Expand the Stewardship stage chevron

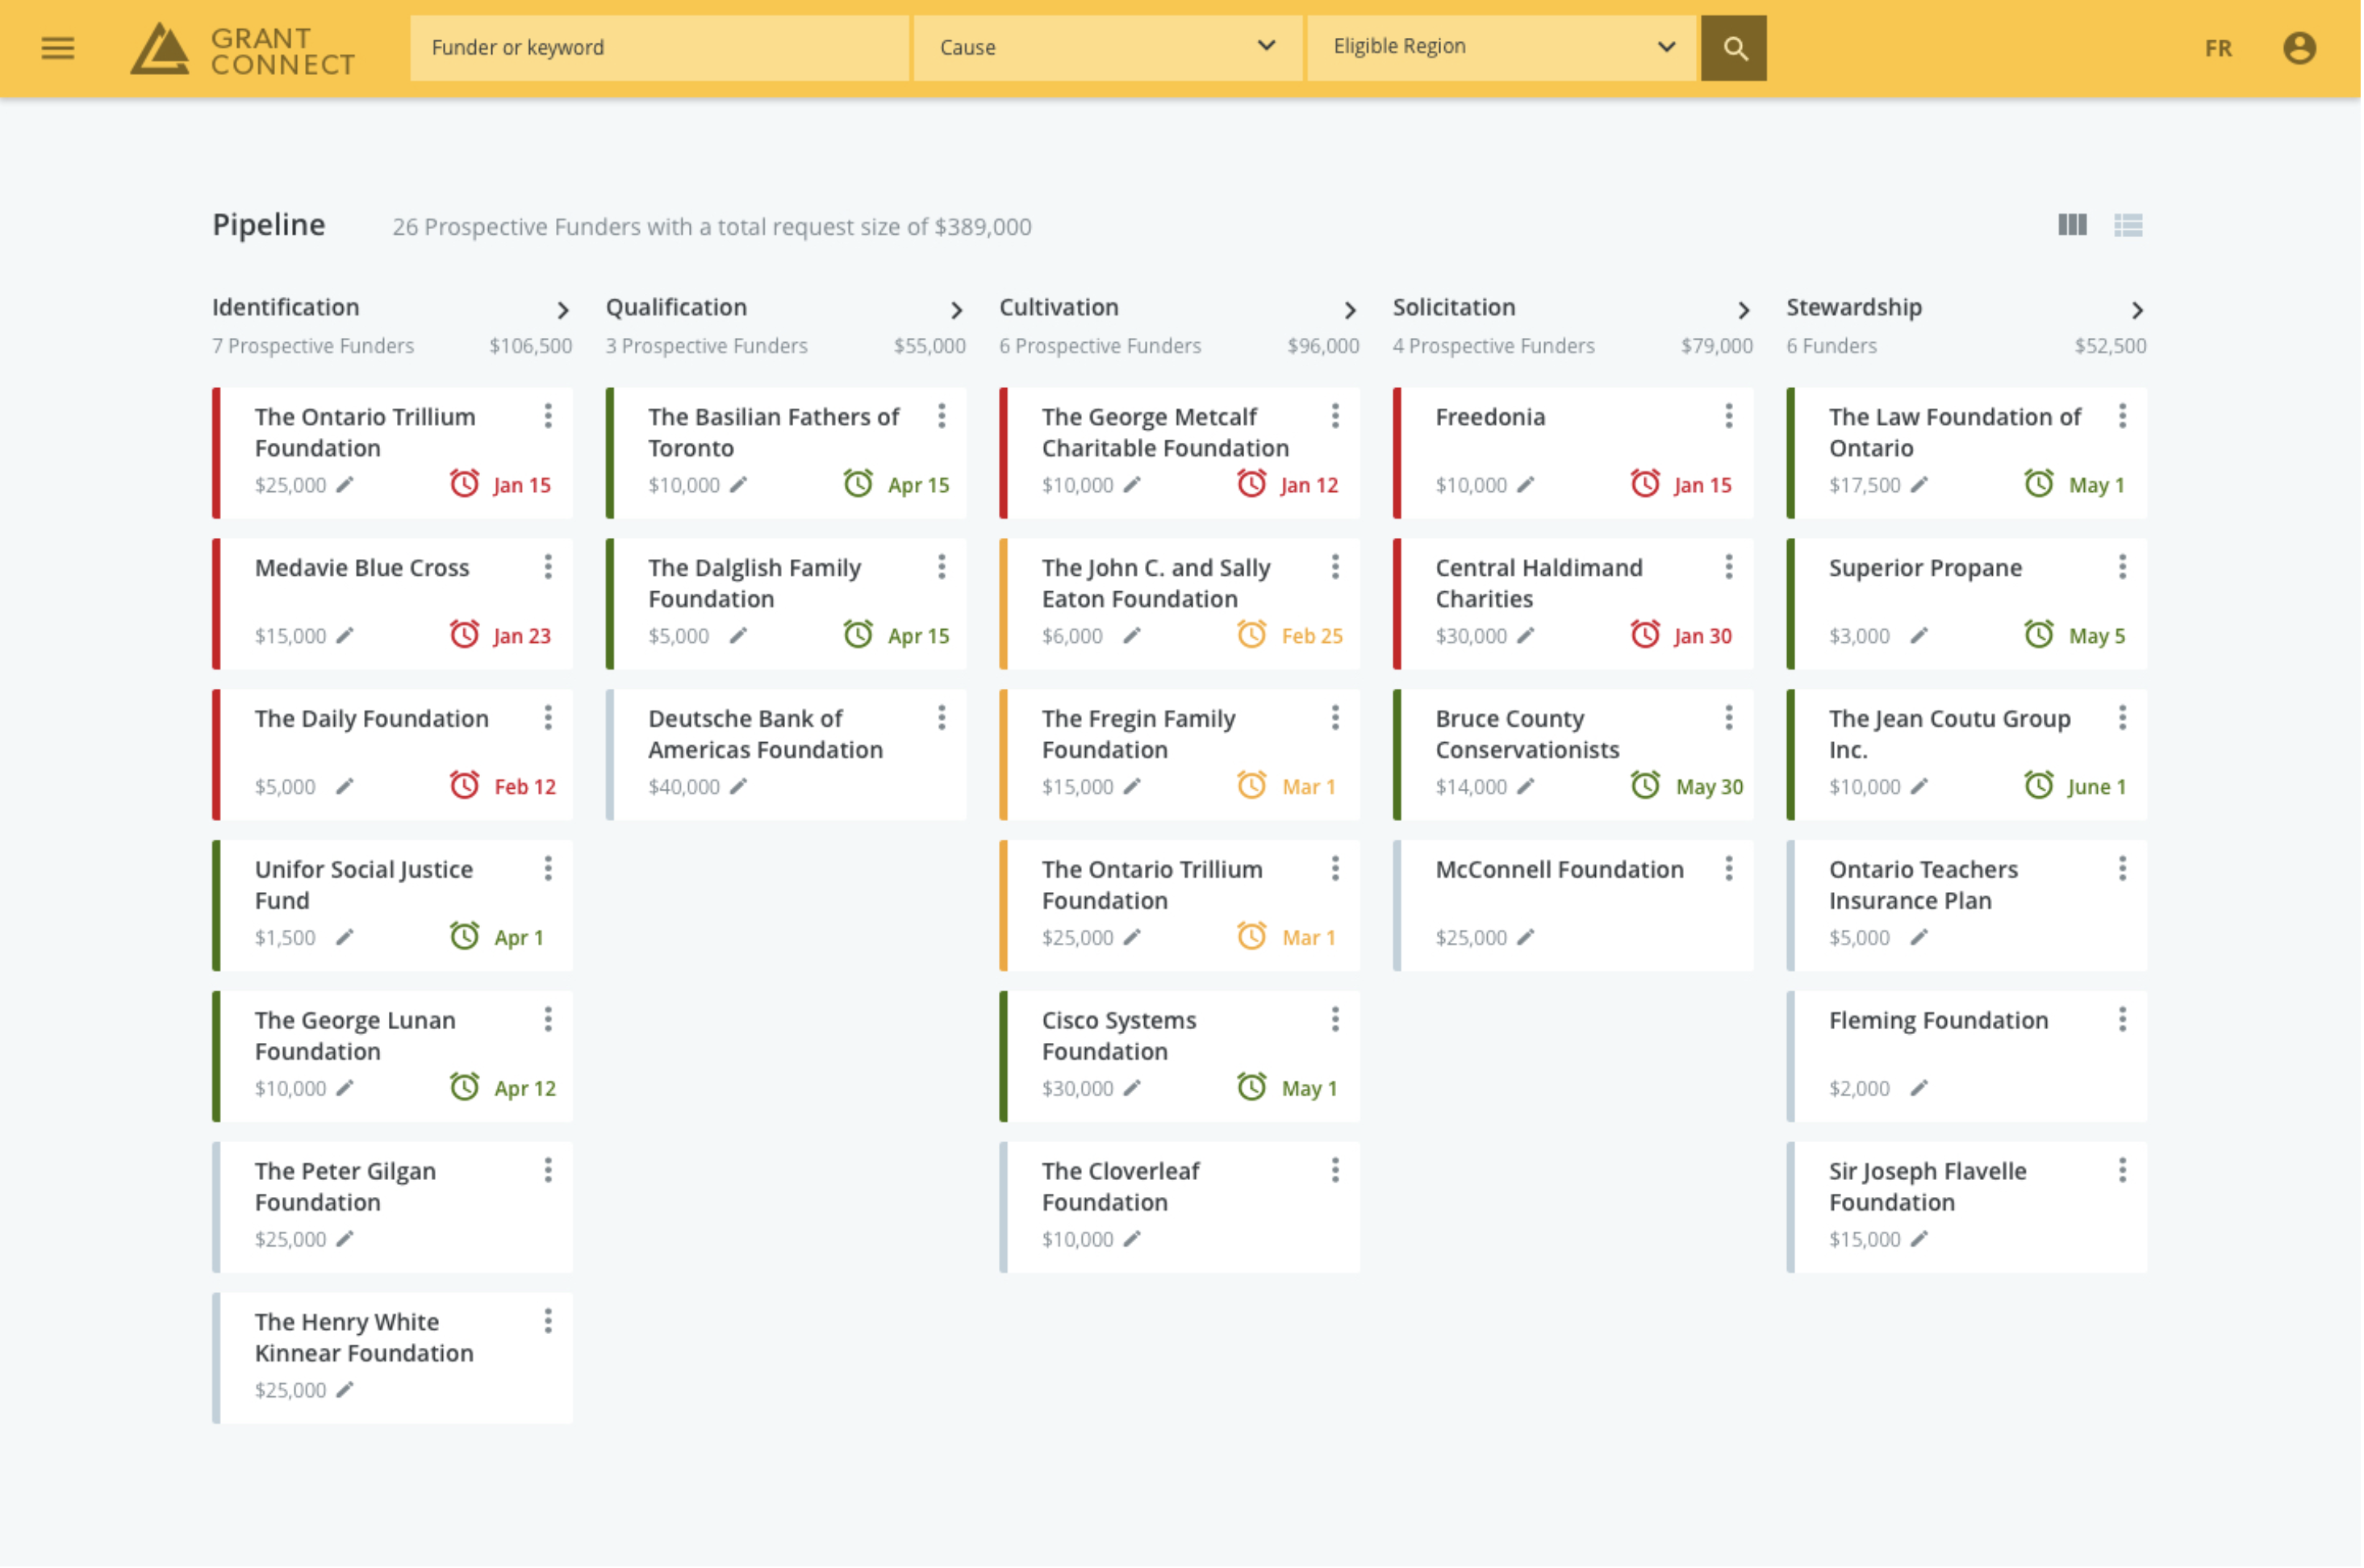click(2138, 310)
